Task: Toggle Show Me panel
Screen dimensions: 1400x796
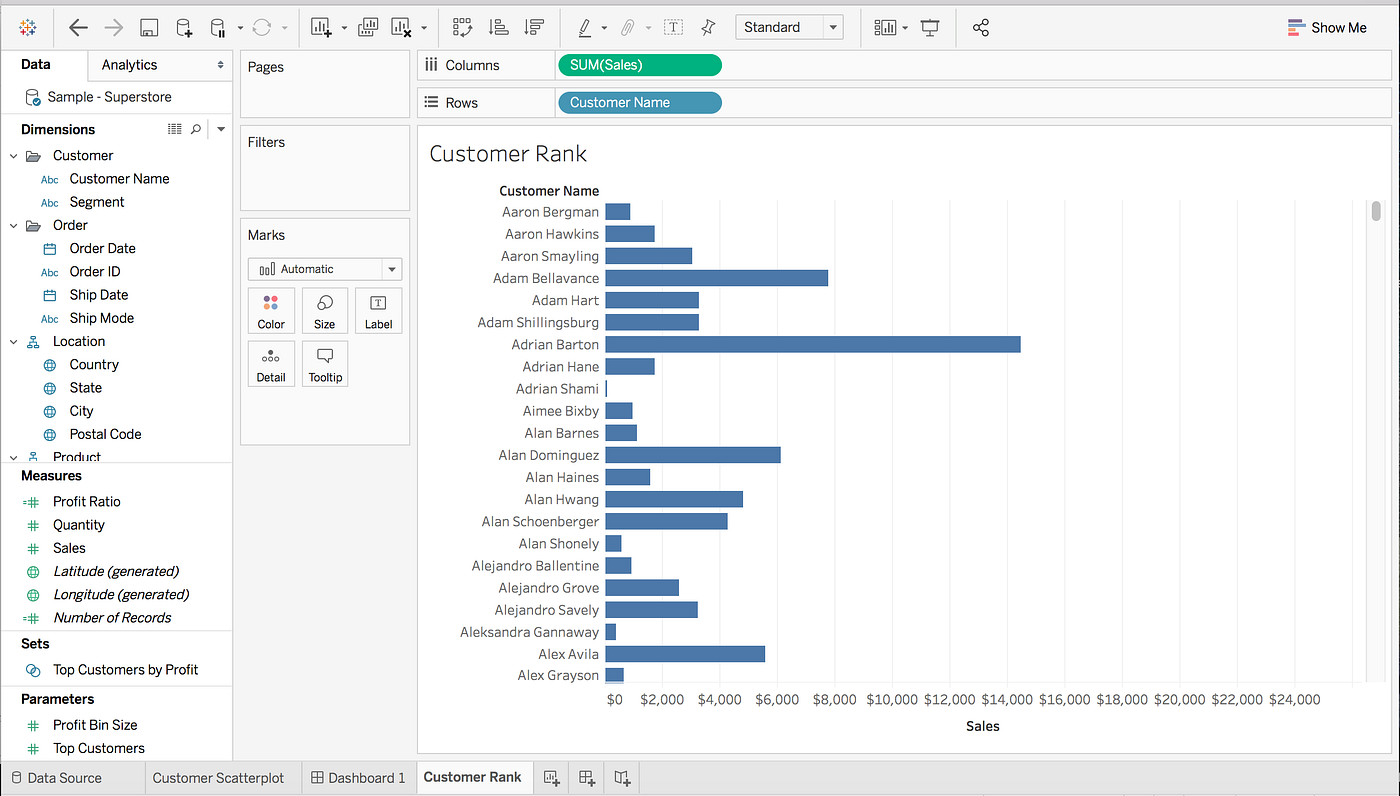Action: [1328, 27]
